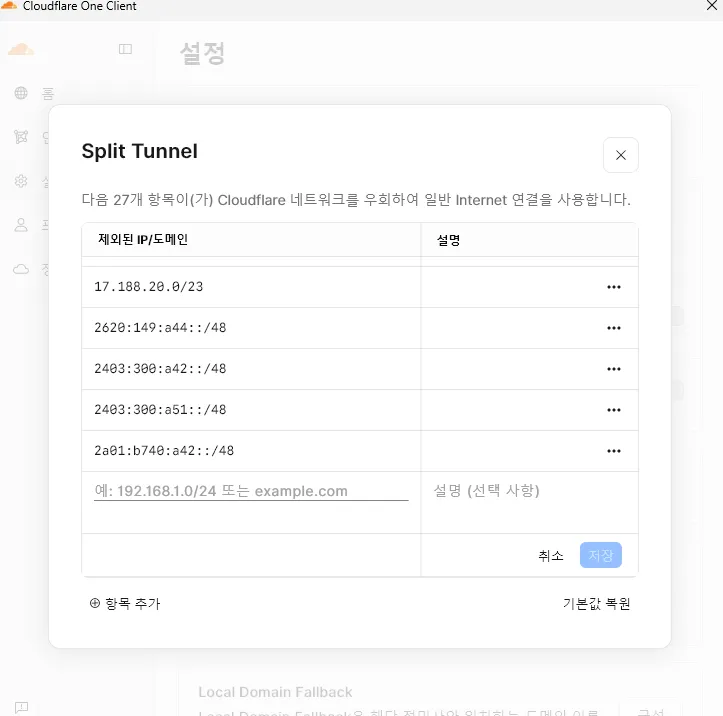723x716 pixels.
Task: Click the Cloudflare logo in sidebar
Action: pyautogui.click(x=21, y=49)
